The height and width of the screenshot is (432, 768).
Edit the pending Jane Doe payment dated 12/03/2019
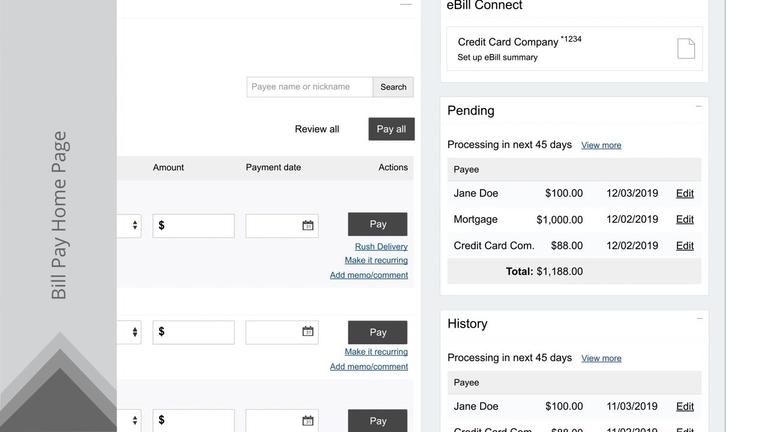(x=685, y=193)
